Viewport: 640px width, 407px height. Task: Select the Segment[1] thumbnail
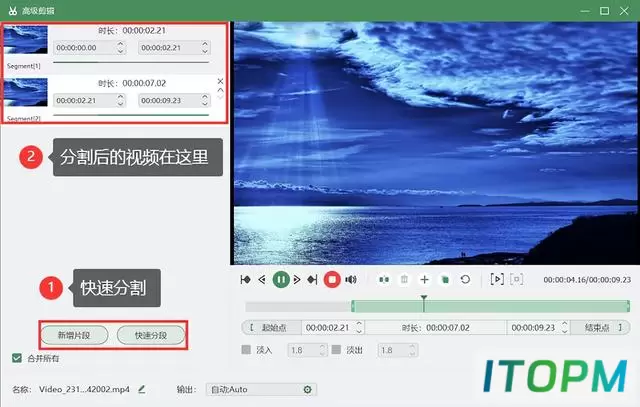click(x=25, y=40)
